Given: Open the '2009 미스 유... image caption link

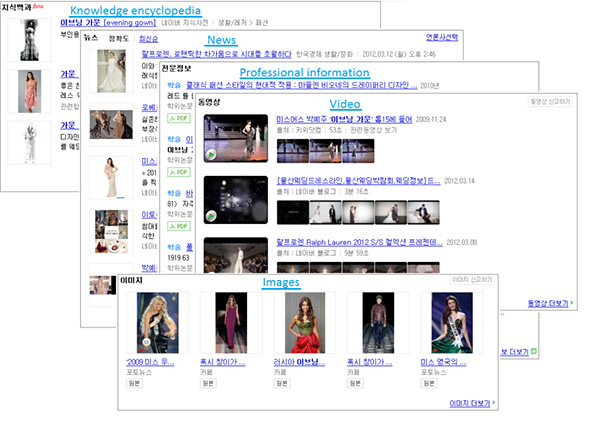Looking at the screenshot, I should pos(150,362).
